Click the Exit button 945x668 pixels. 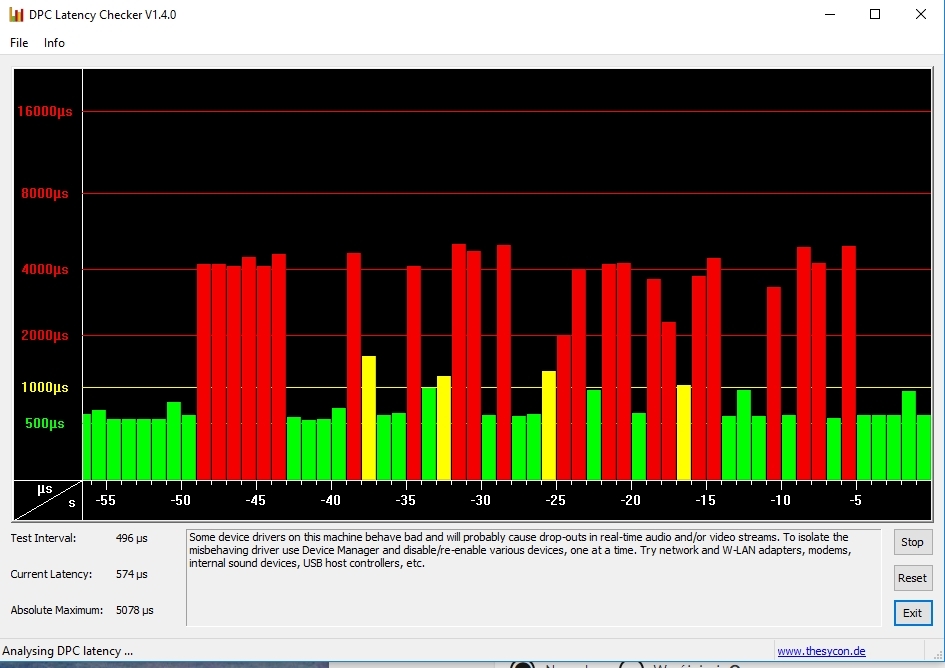point(912,613)
